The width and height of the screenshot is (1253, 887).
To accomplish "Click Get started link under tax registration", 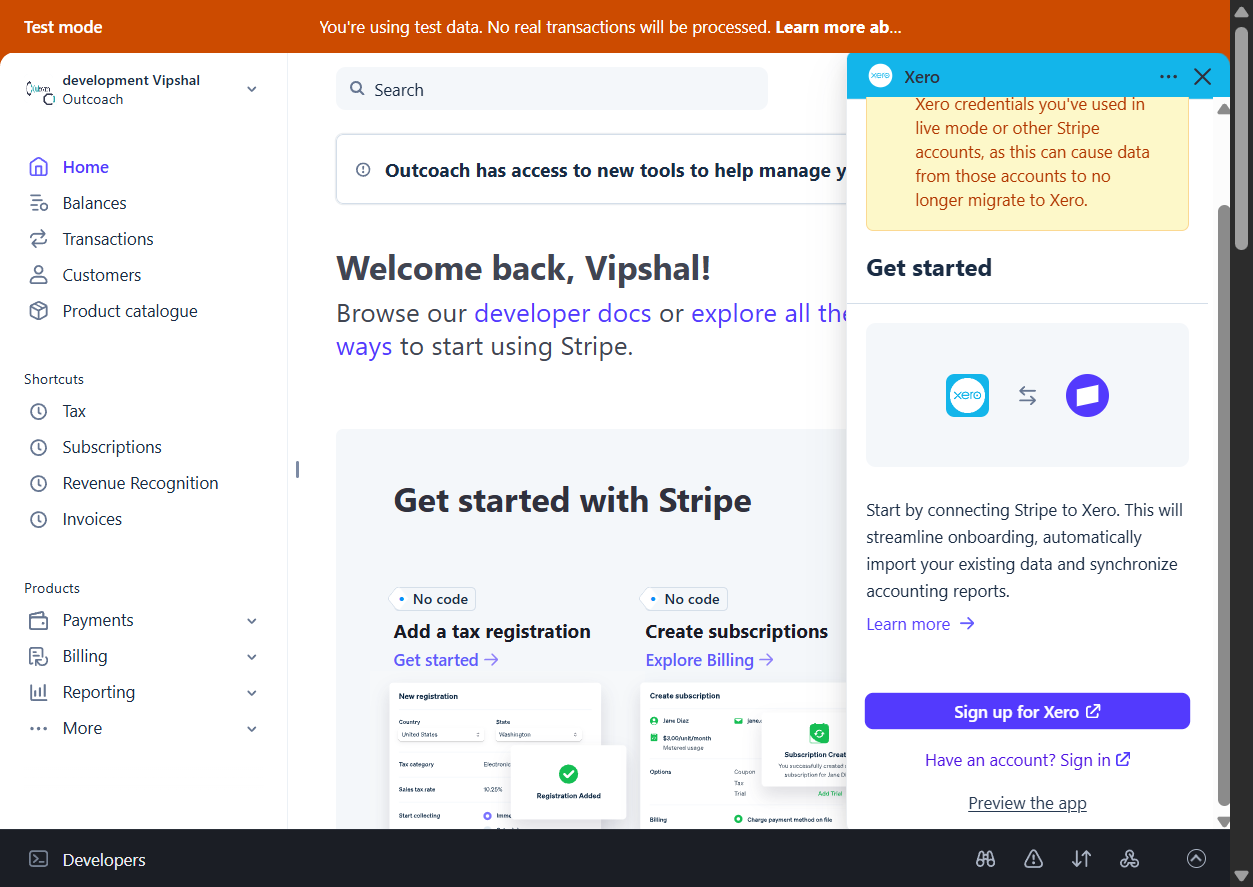I will pos(446,660).
